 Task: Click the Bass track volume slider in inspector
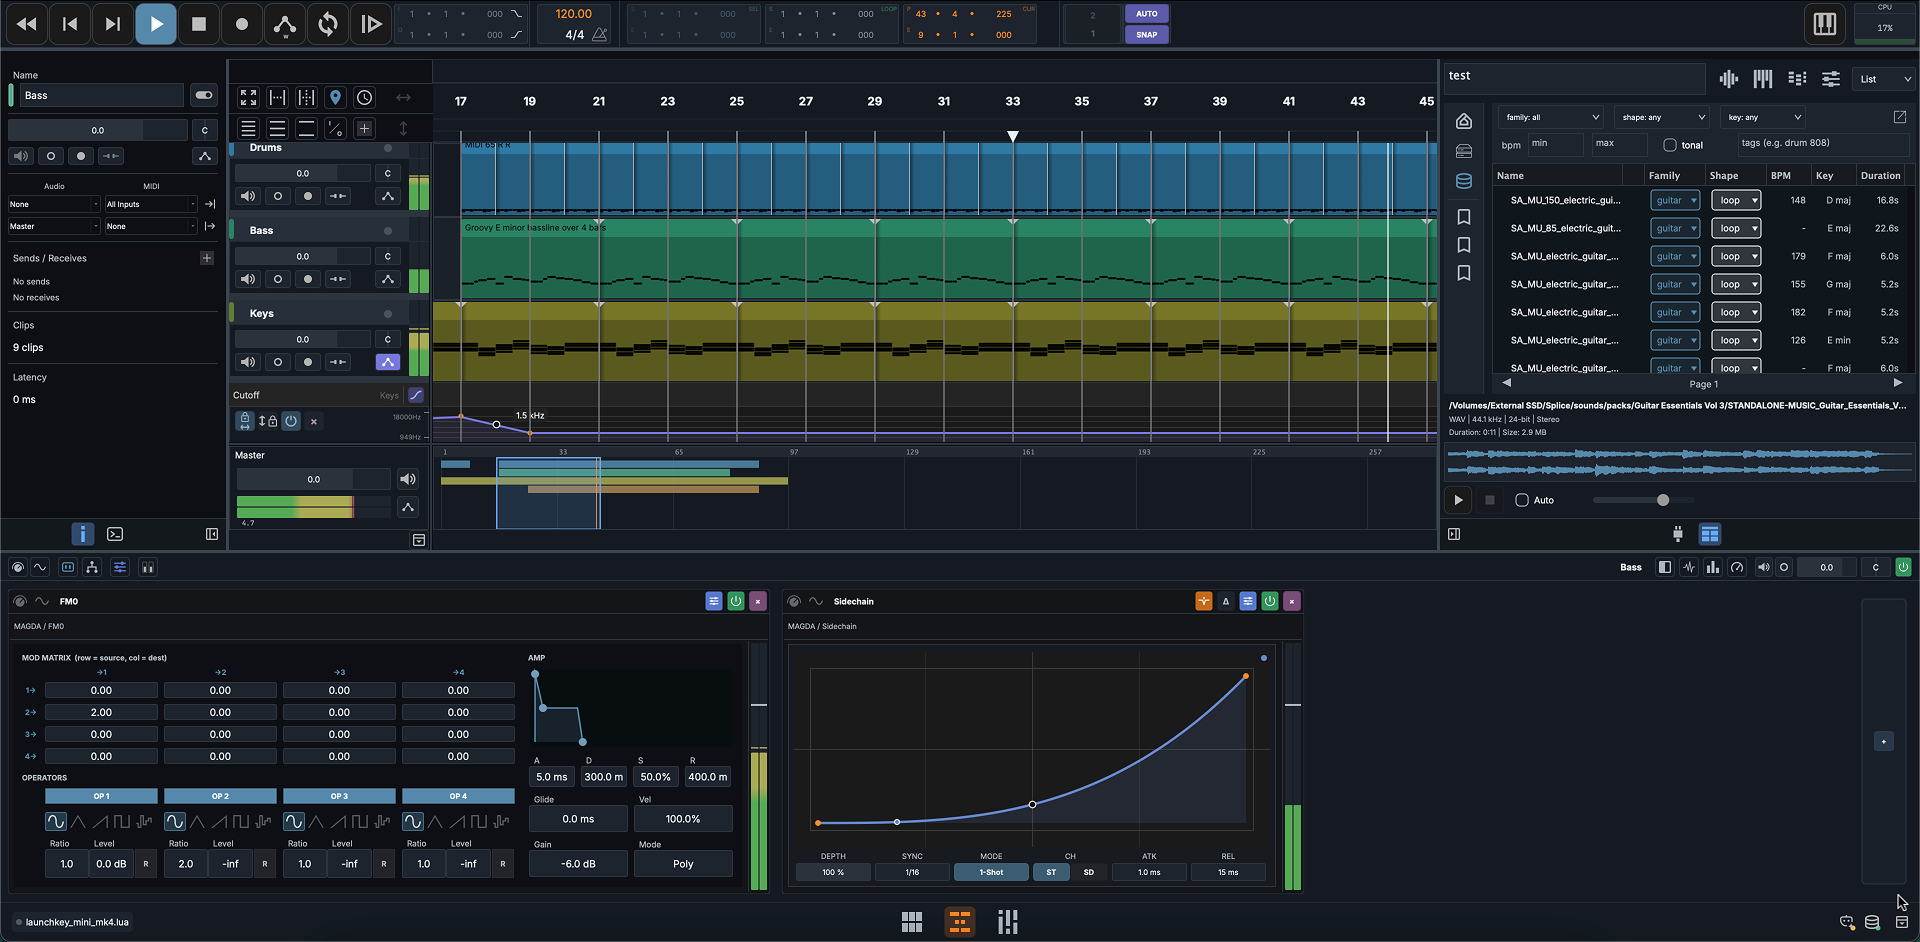pyautogui.click(x=97, y=130)
